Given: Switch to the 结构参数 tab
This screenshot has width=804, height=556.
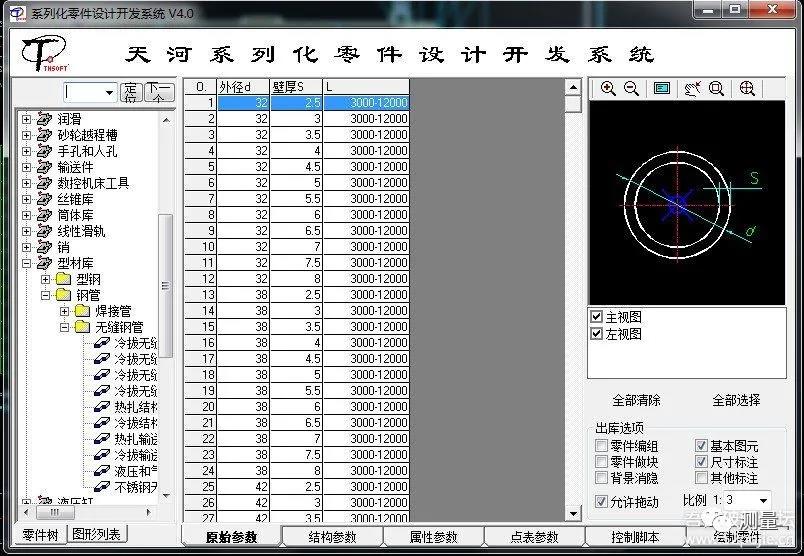Looking at the screenshot, I should coord(332,537).
